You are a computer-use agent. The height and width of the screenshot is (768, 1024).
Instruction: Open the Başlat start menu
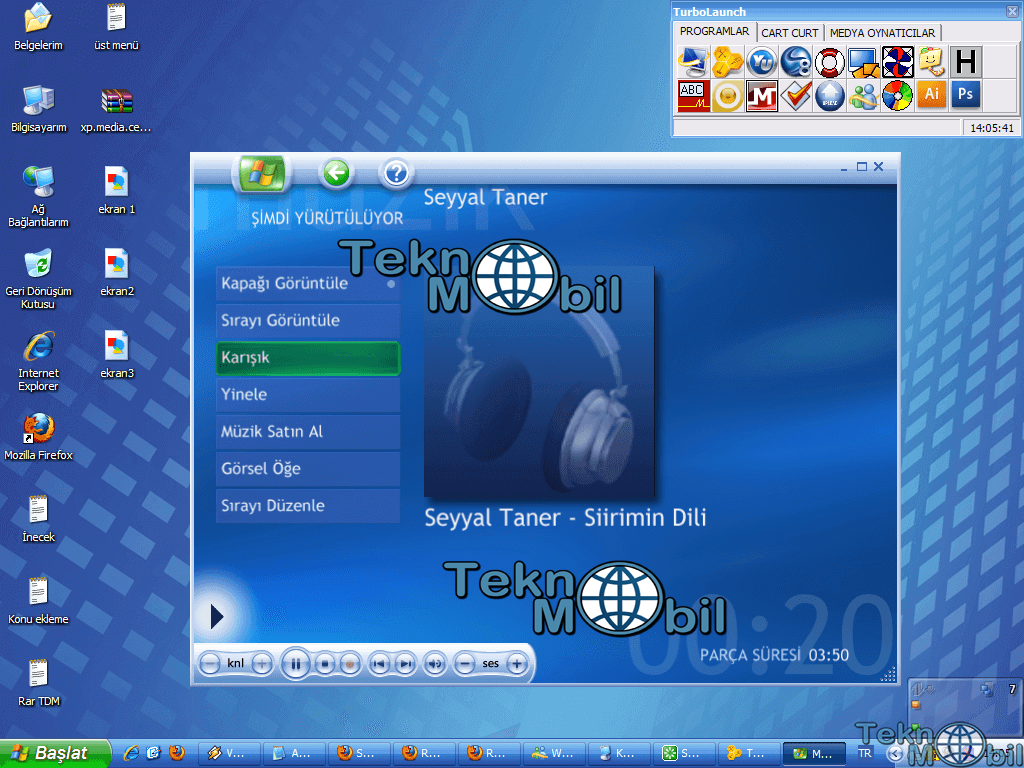coord(55,753)
